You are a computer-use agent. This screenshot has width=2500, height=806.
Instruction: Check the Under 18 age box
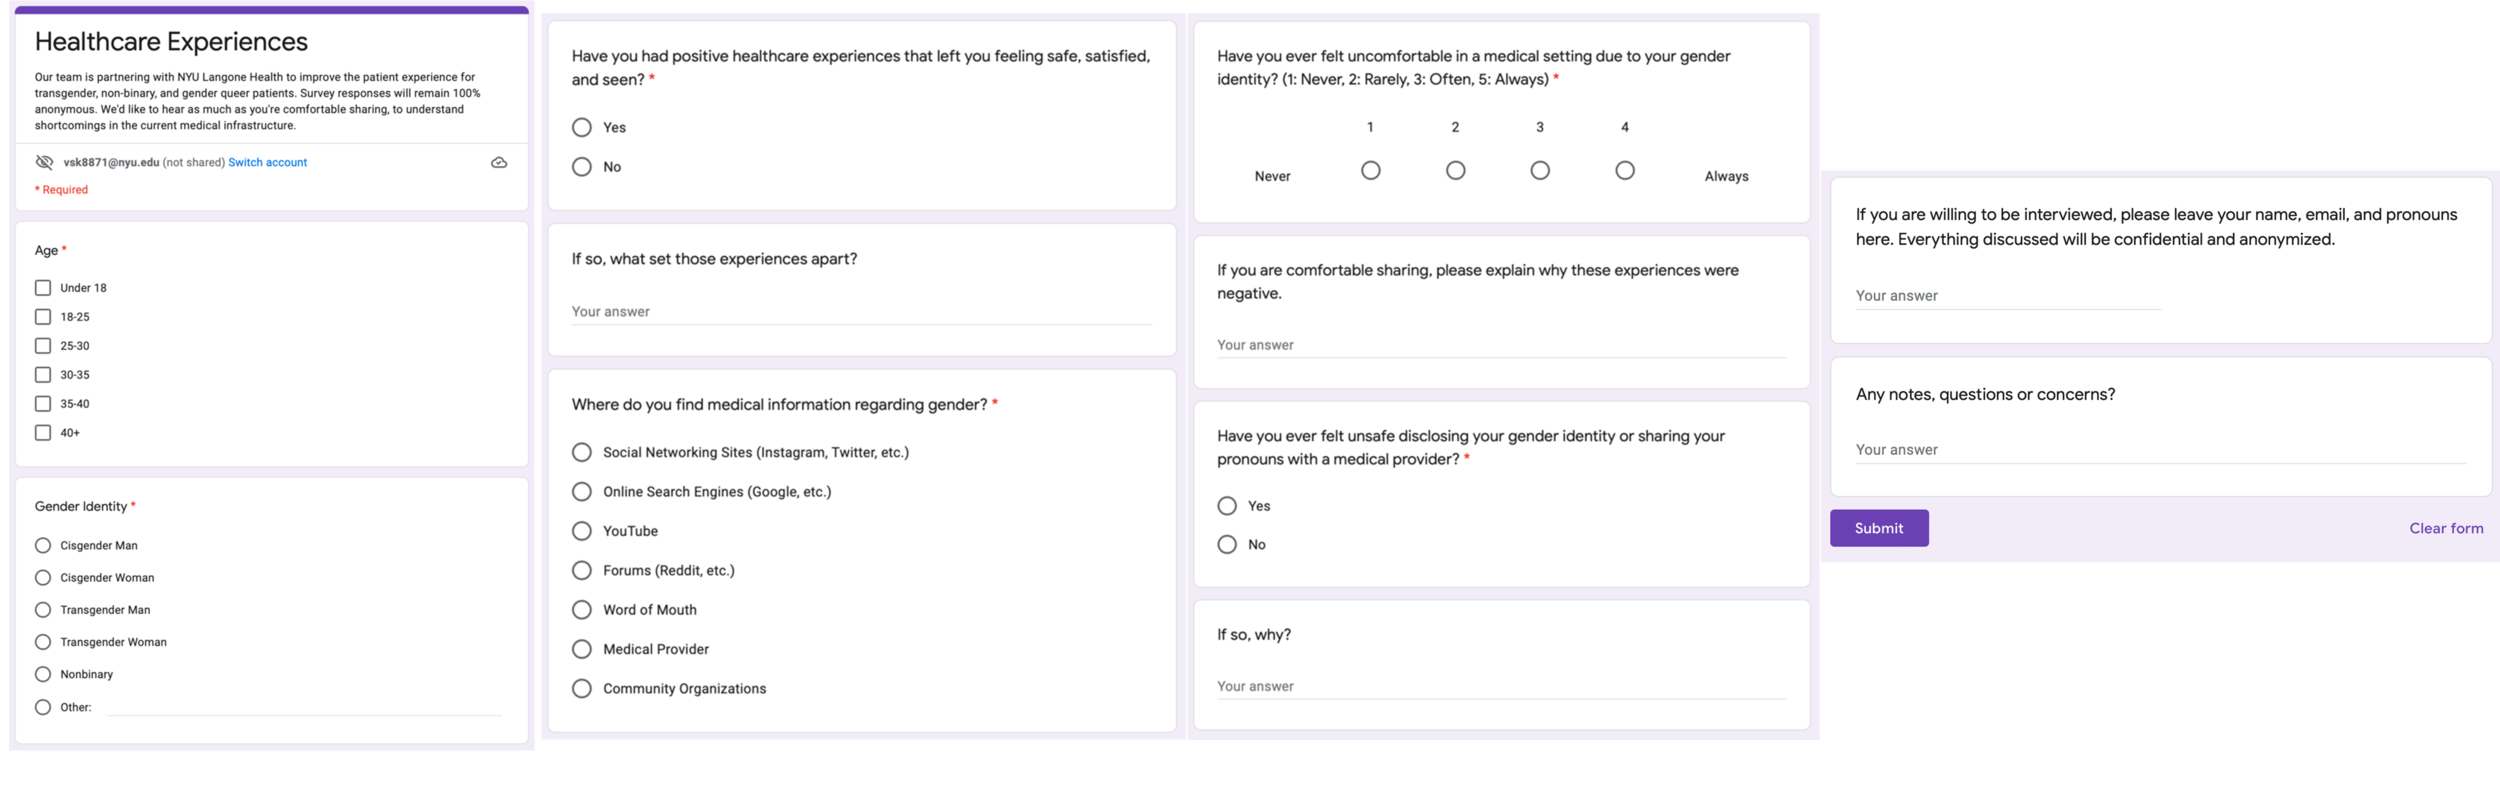pos(43,288)
